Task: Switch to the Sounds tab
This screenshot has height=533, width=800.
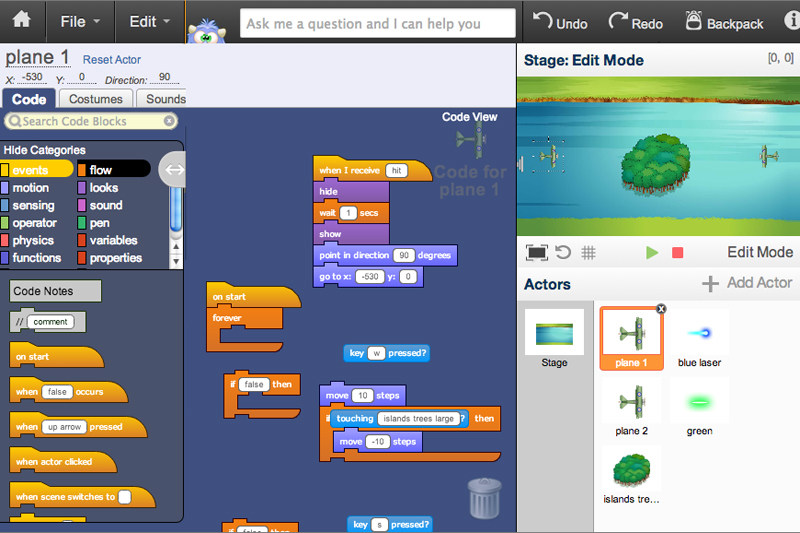Action: point(165,99)
